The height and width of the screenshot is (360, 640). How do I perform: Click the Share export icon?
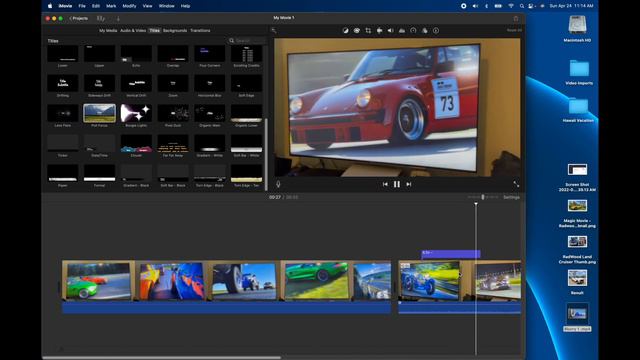pyautogui.click(x=516, y=18)
